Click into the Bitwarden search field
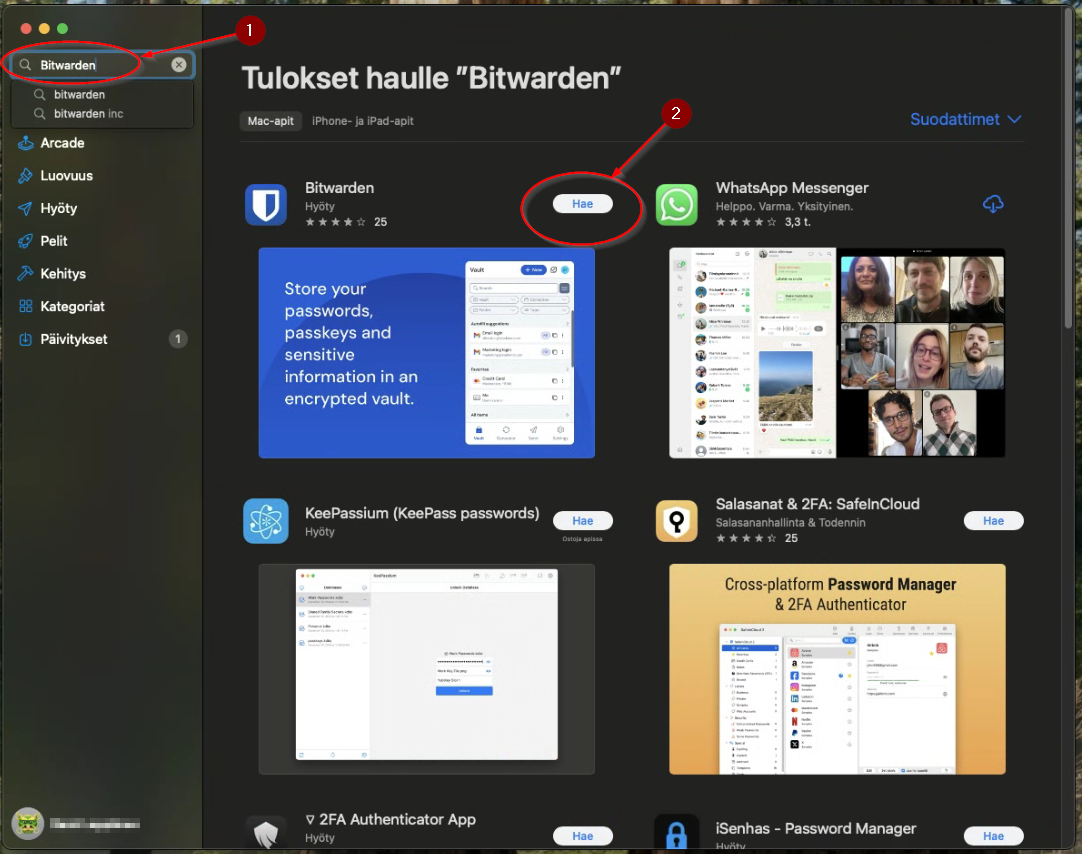1082x854 pixels. 102,65
